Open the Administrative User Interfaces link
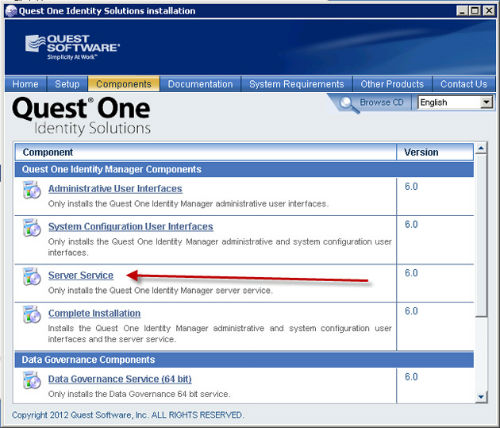 point(115,189)
